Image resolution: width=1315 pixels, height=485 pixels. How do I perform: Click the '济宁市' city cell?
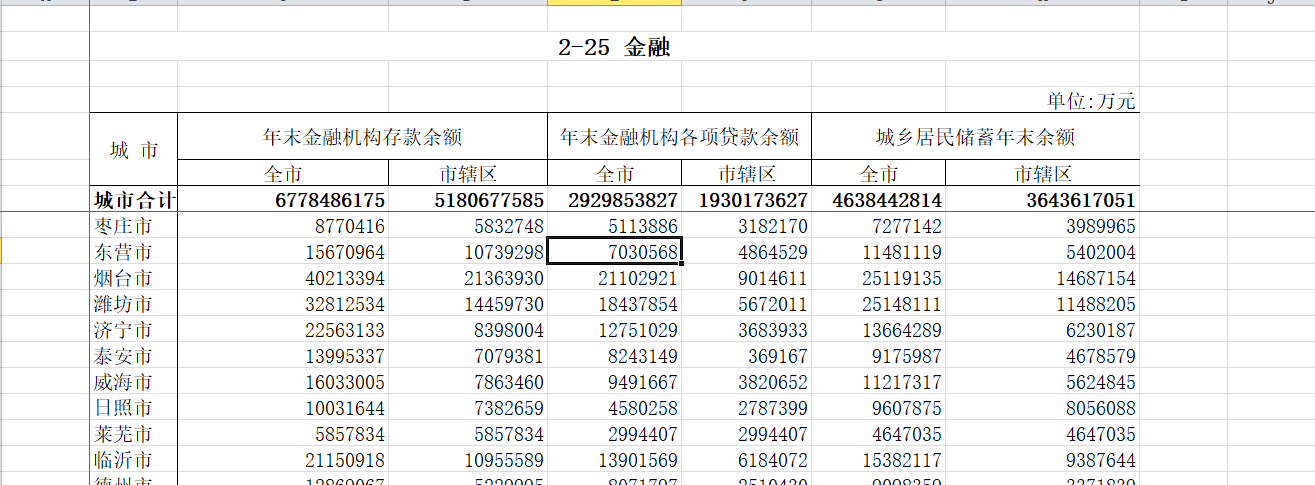134,330
